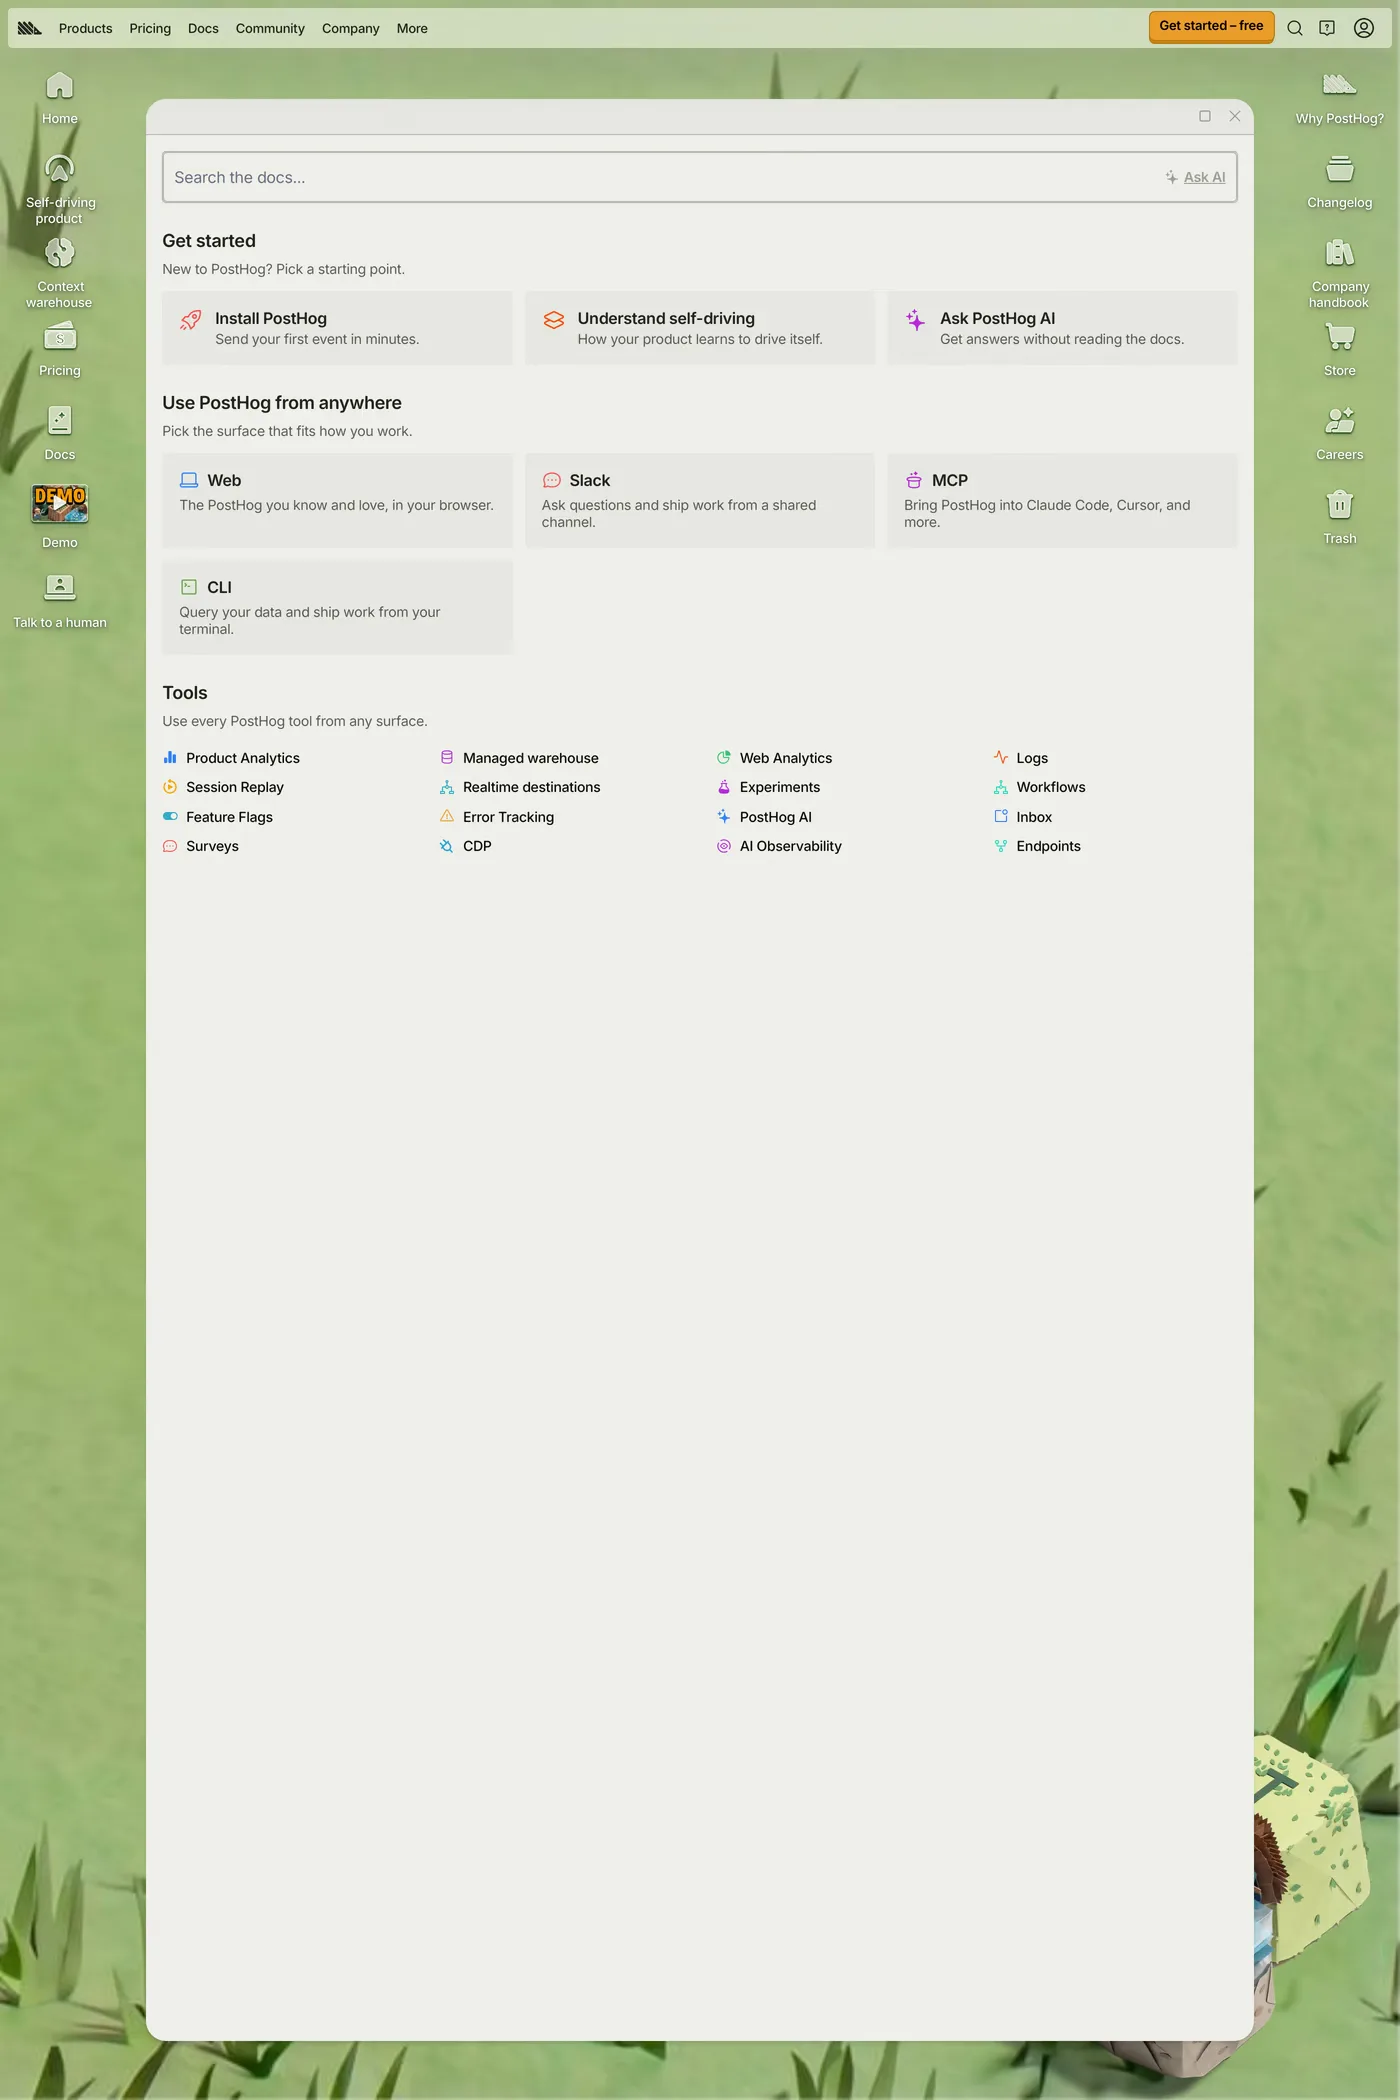
Task: Open the CLI surface card
Action: point(337,607)
